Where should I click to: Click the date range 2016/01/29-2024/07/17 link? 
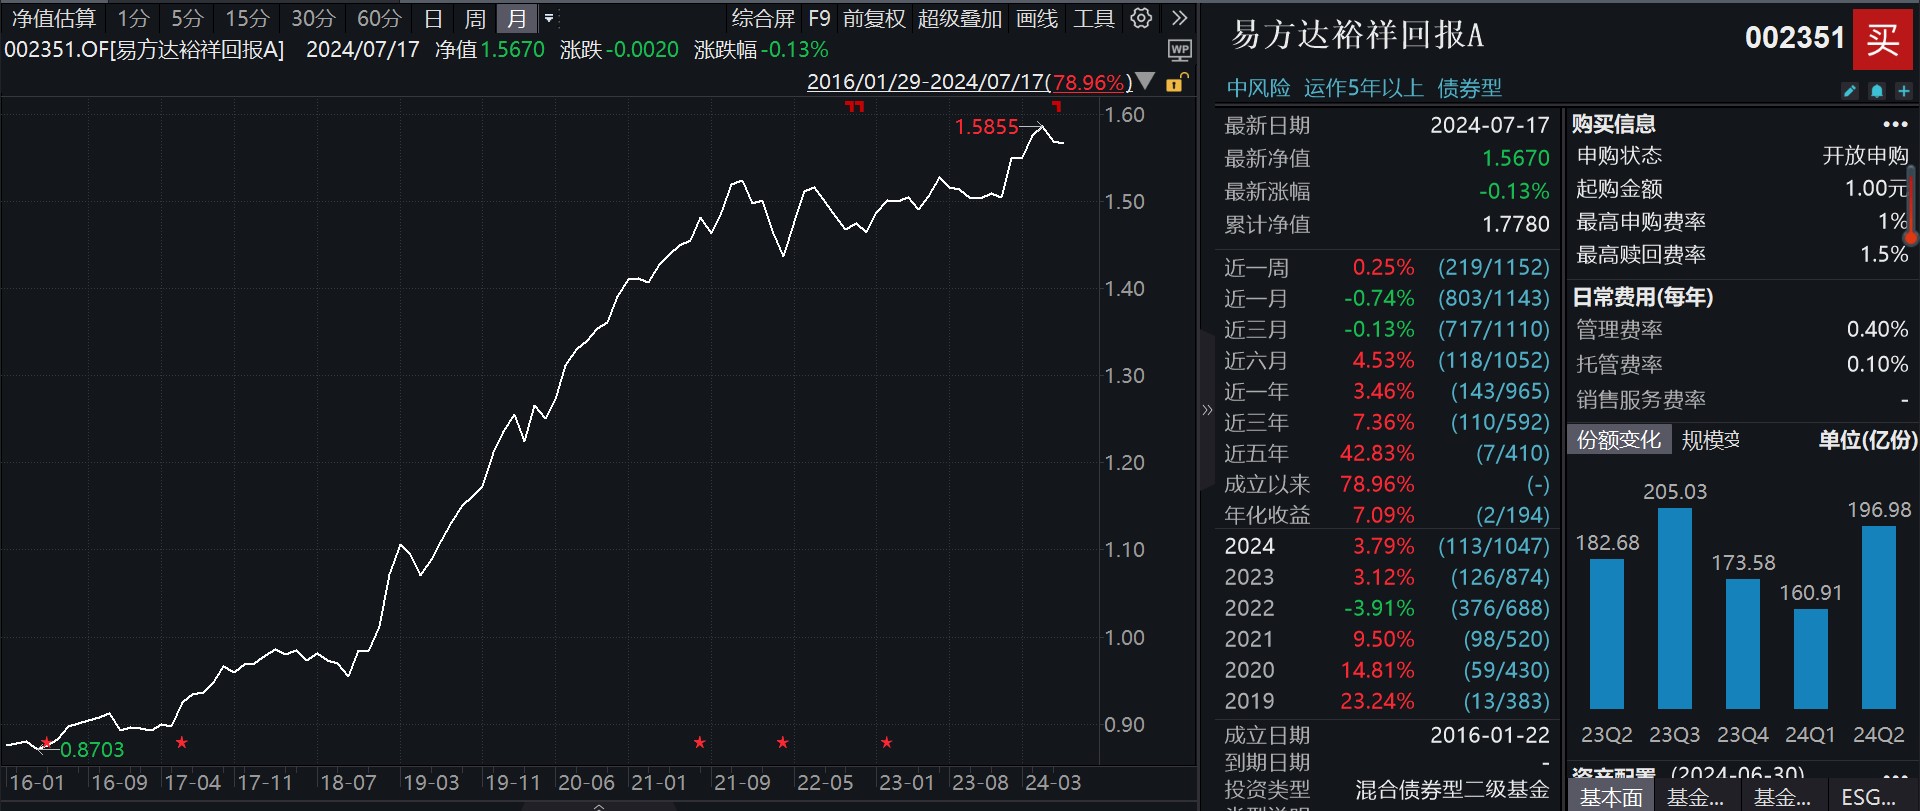(x=969, y=82)
